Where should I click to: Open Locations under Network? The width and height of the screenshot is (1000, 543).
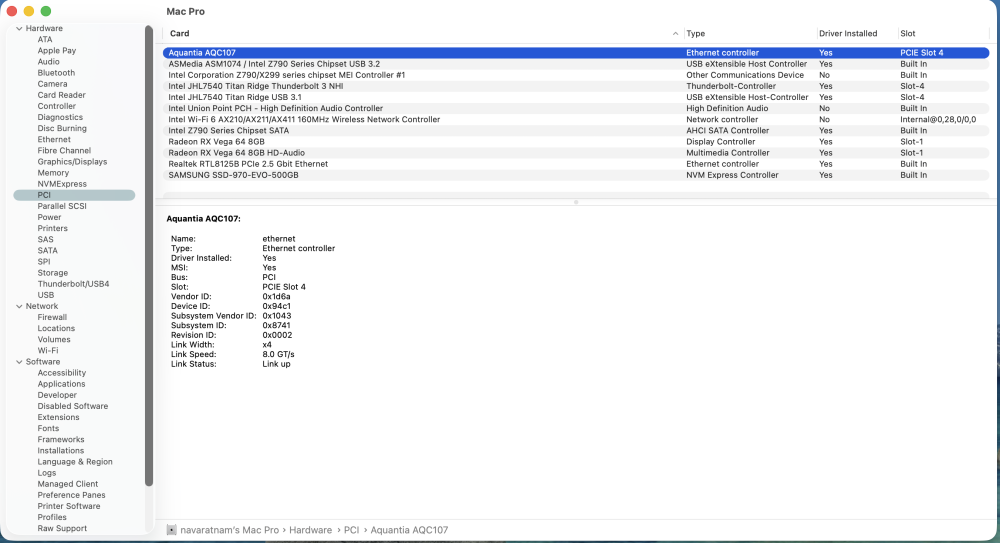tap(56, 329)
